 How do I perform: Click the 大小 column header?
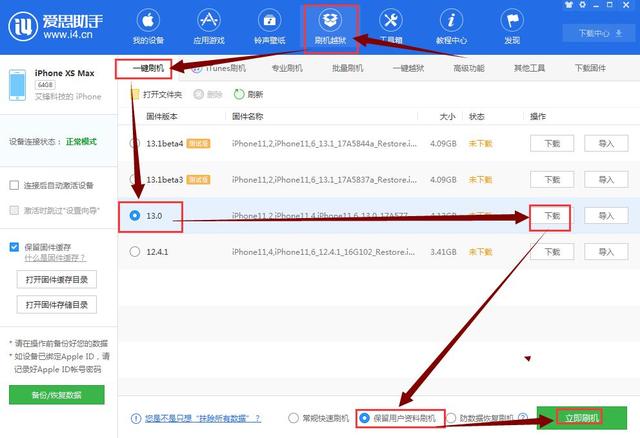(x=447, y=116)
